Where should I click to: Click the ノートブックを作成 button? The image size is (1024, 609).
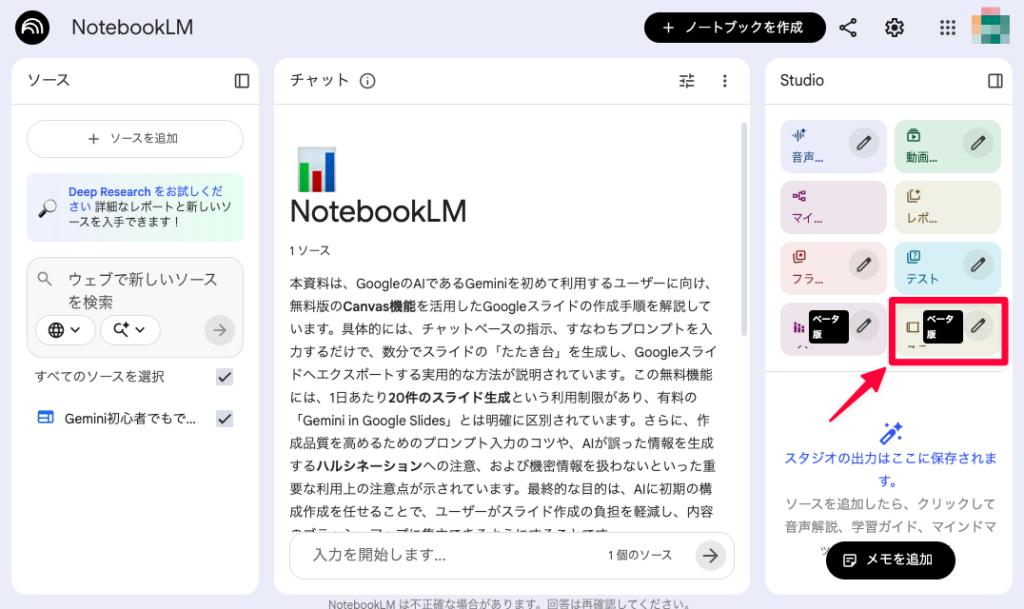(x=735, y=27)
